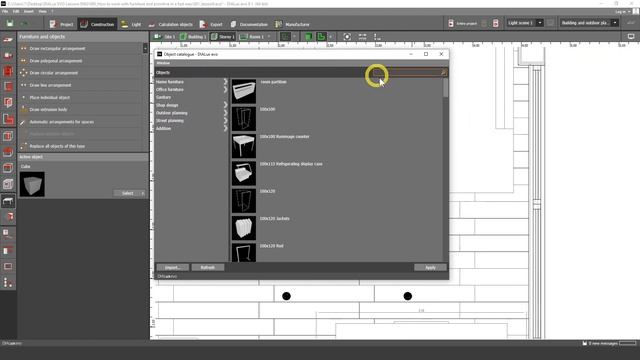Switch to the Calculation objects tab
This screenshot has width=640, height=360.
tap(171, 24)
